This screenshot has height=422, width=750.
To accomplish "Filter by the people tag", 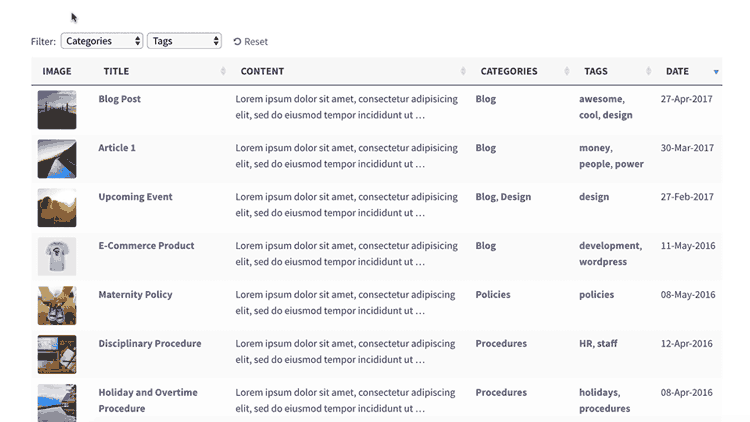I will tap(595, 164).
